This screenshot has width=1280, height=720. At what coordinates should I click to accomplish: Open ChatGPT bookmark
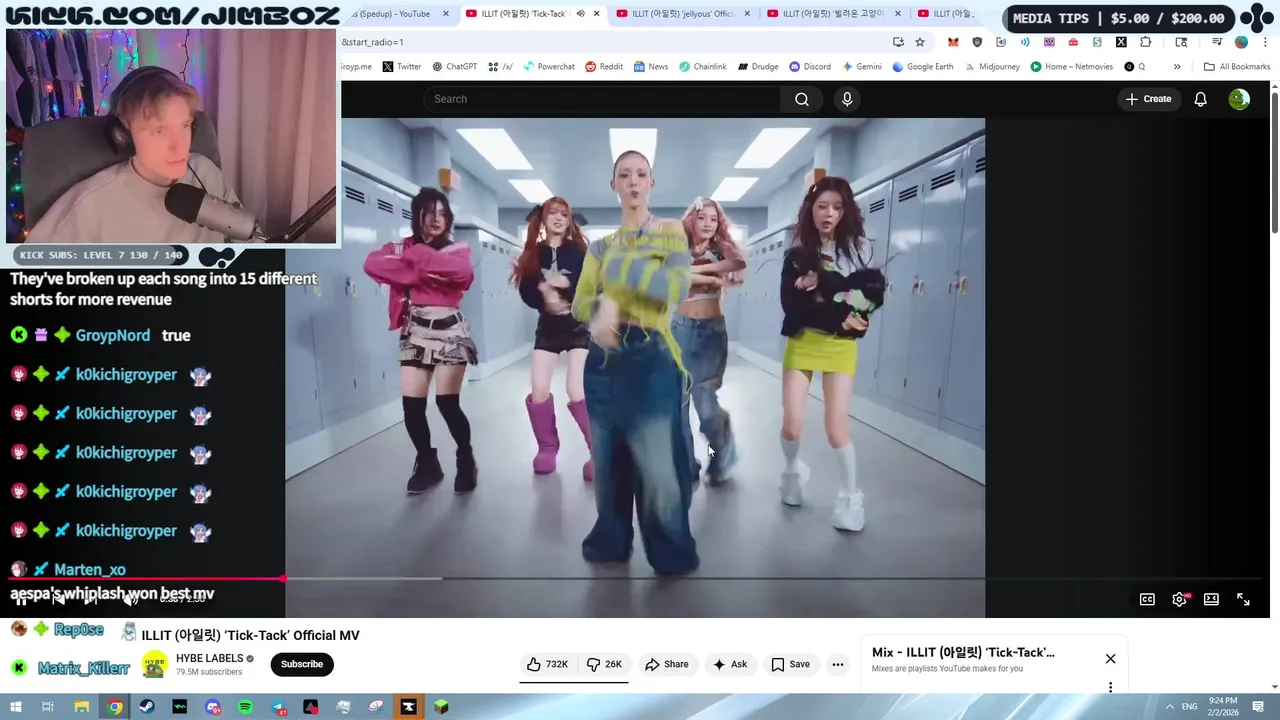[454, 67]
